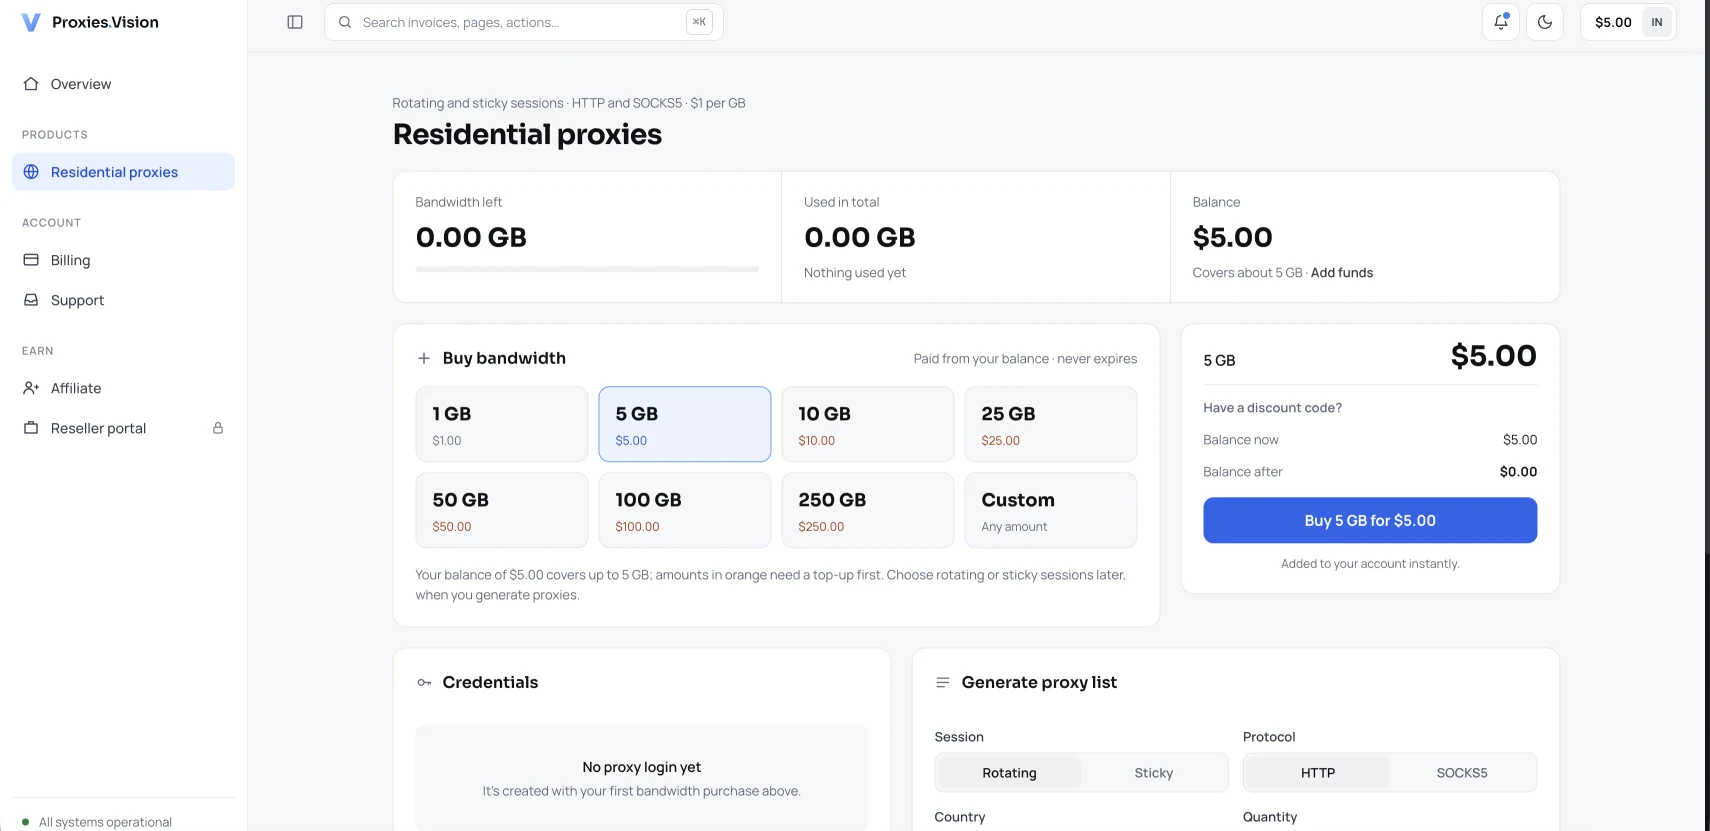This screenshot has width=1710, height=831.
Task: Click the Proxies.Vision logo icon
Action: [x=31, y=22]
